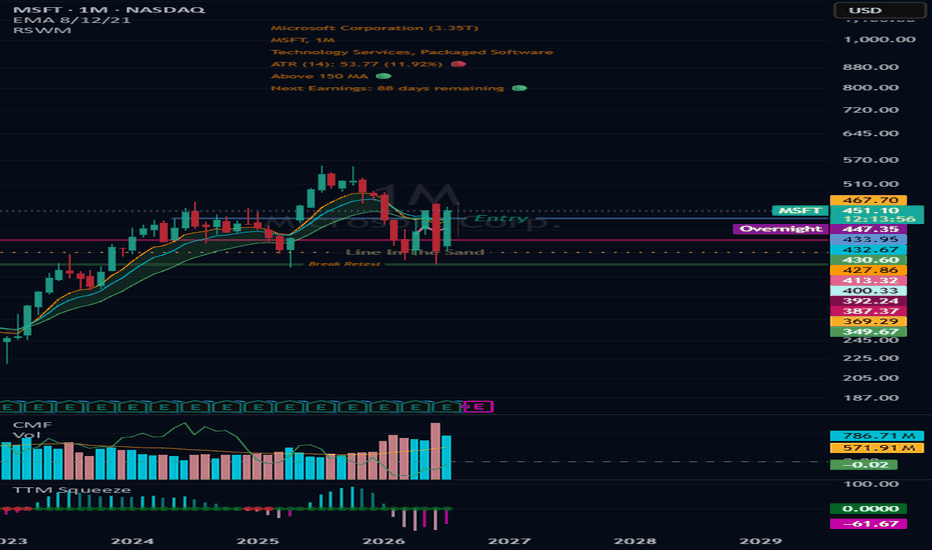Click the 570.00 price axis label
This screenshot has height=550, width=932.
click(871, 160)
